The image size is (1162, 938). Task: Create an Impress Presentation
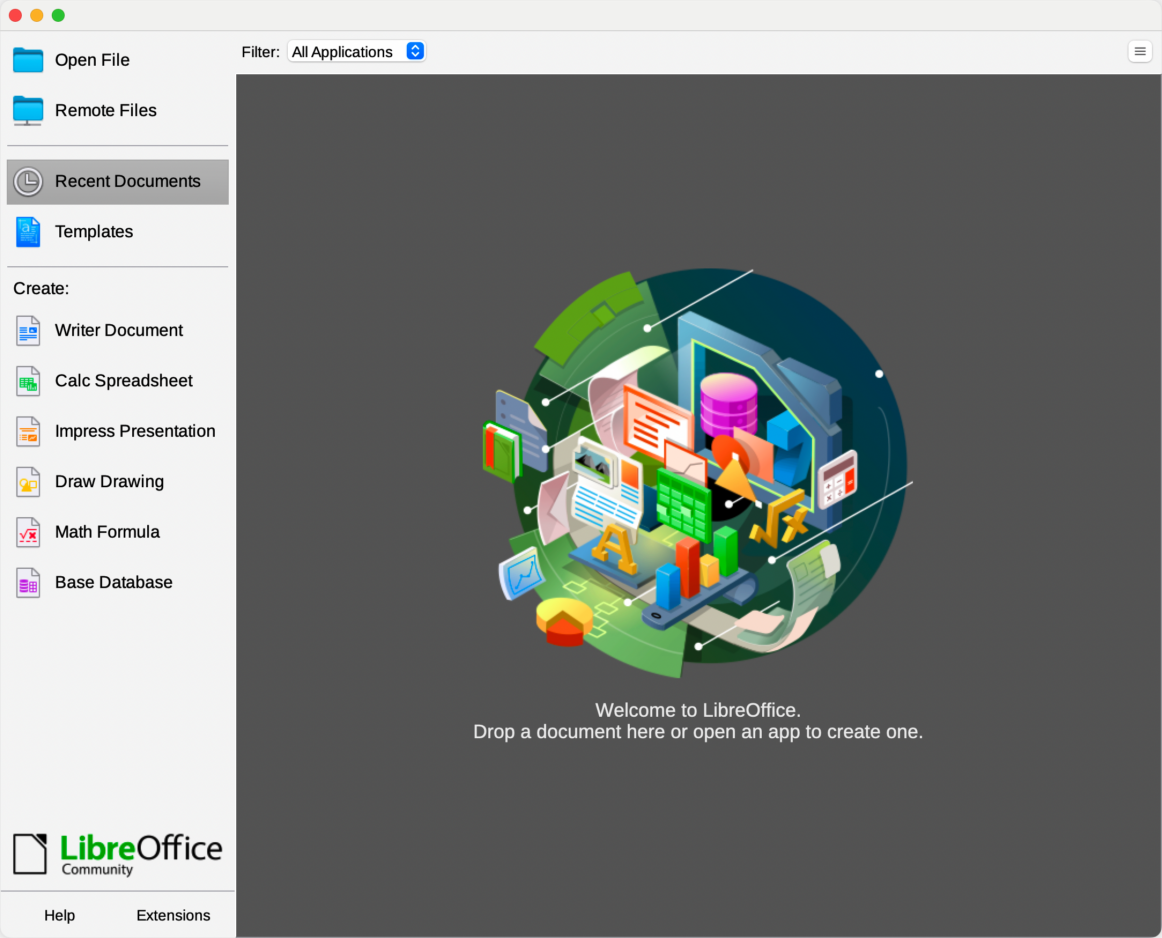pos(118,431)
